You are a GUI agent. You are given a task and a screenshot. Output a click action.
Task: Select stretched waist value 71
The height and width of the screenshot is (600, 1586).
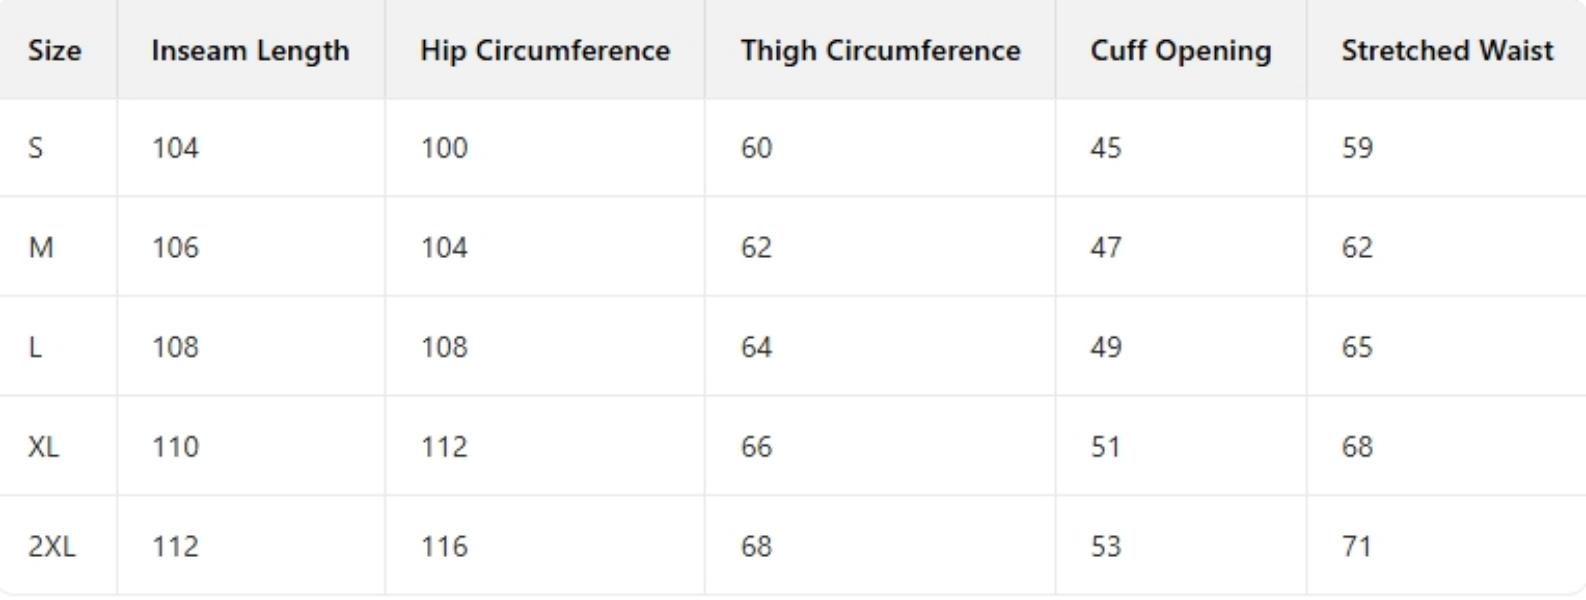tap(1357, 546)
